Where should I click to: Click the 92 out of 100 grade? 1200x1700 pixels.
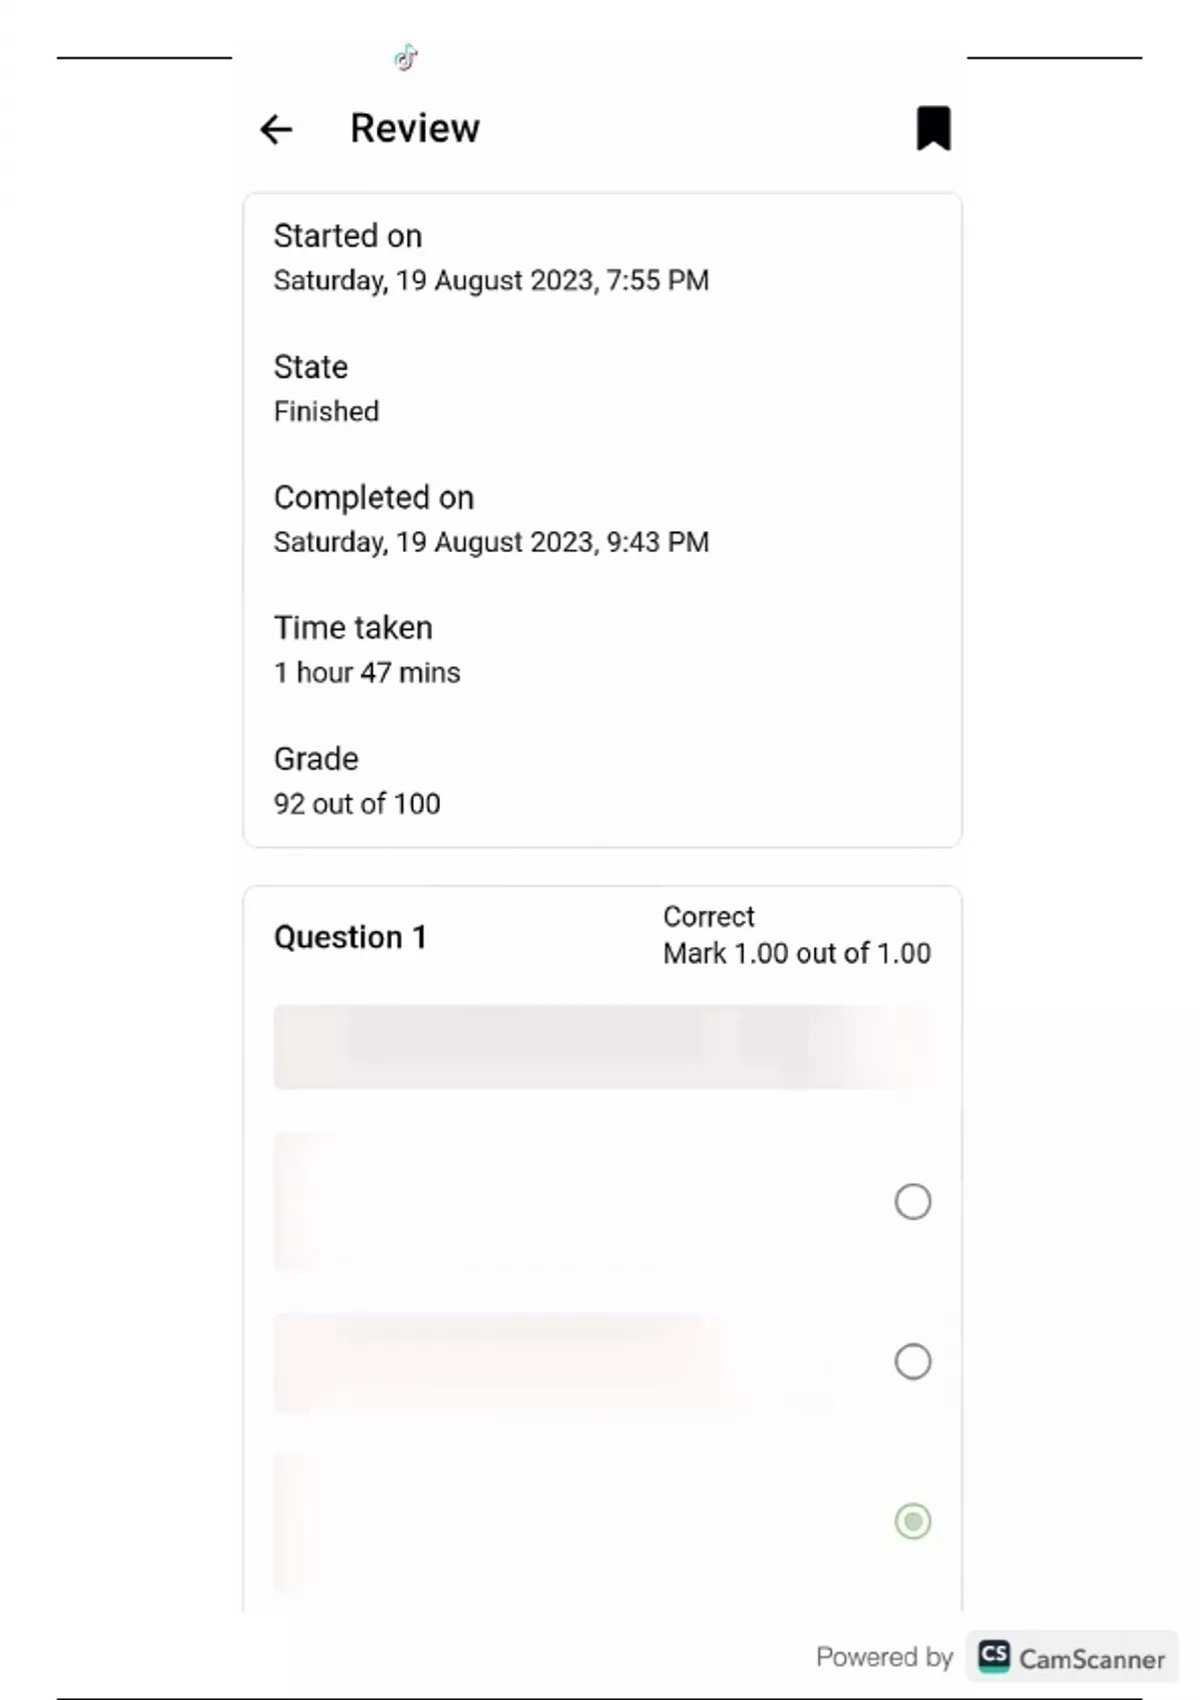click(357, 804)
